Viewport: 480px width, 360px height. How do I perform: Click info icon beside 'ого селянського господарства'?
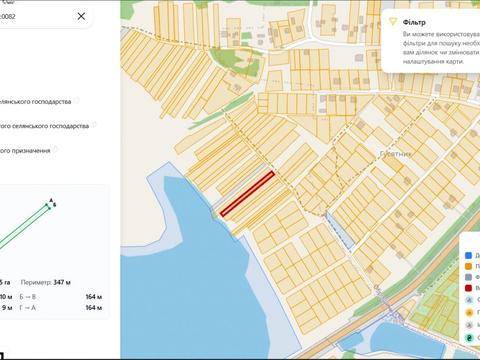point(94,125)
